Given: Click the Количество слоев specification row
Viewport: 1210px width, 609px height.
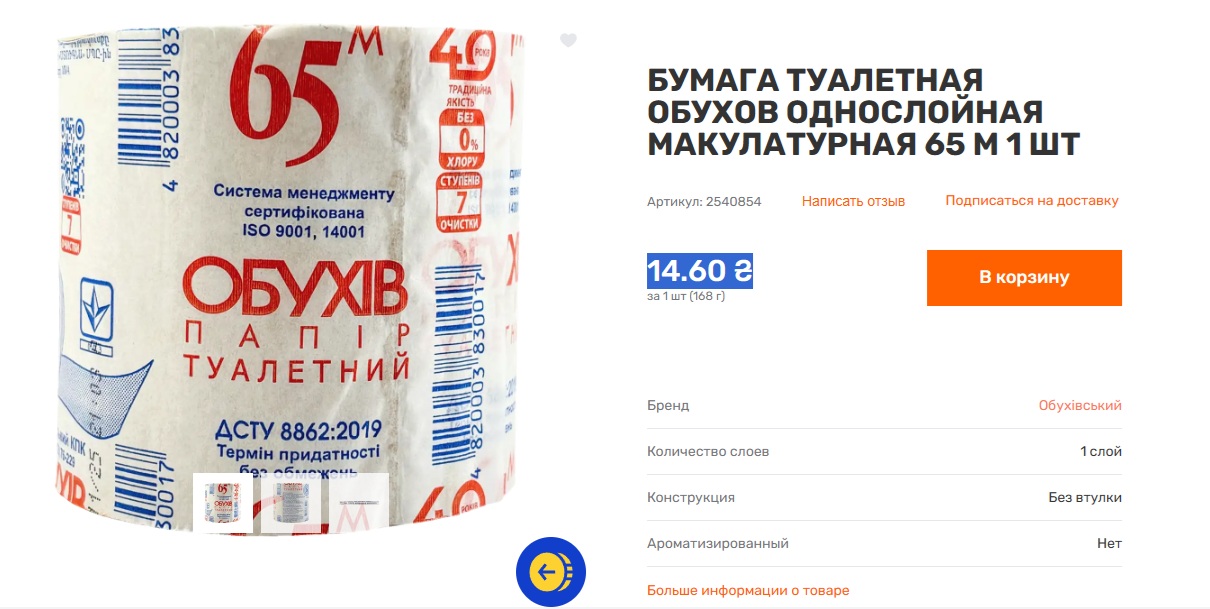Looking at the screenshot, I should pyautogui.click(x=884, y=452).
